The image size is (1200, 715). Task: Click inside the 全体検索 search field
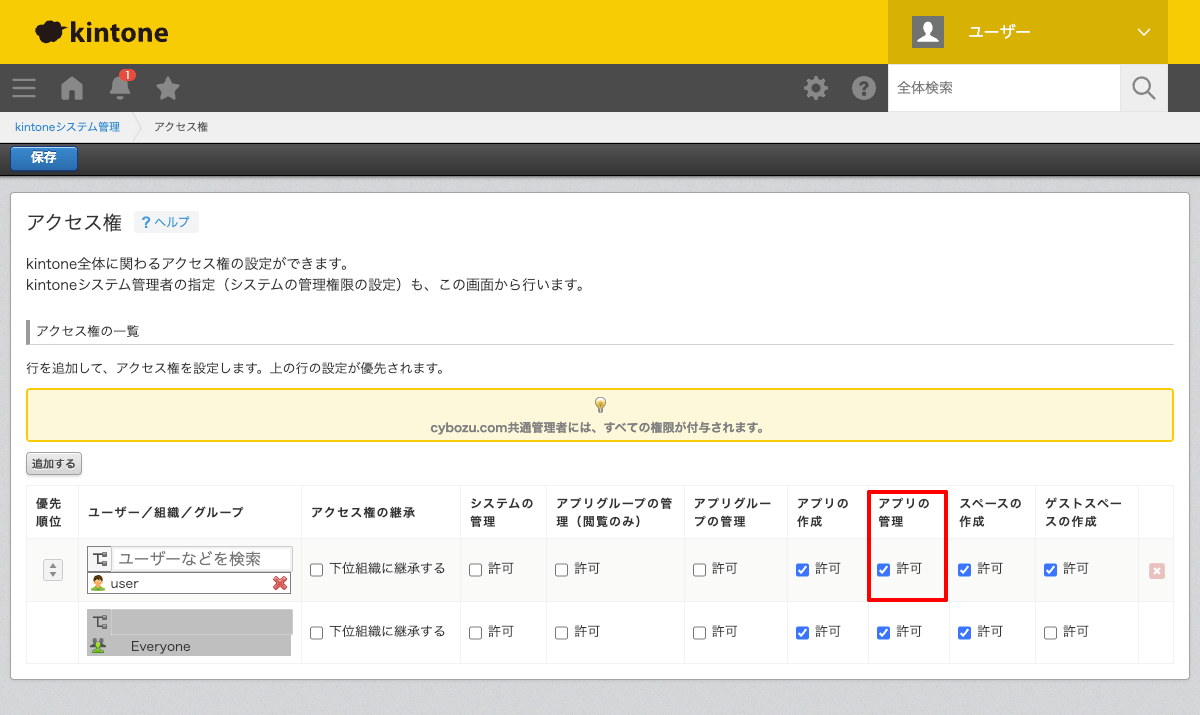click(x=1000, y=88)
